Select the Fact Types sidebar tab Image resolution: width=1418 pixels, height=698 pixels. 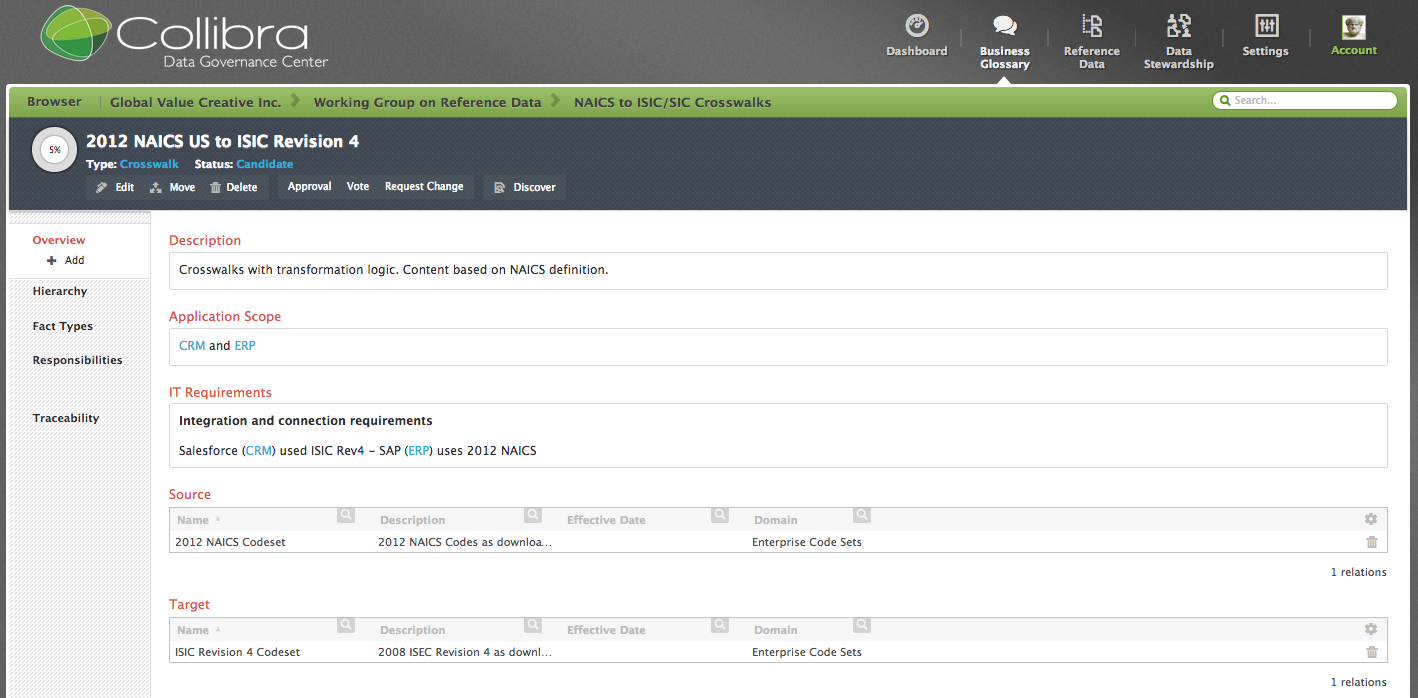pyautogui.click(x=62, y=326)
